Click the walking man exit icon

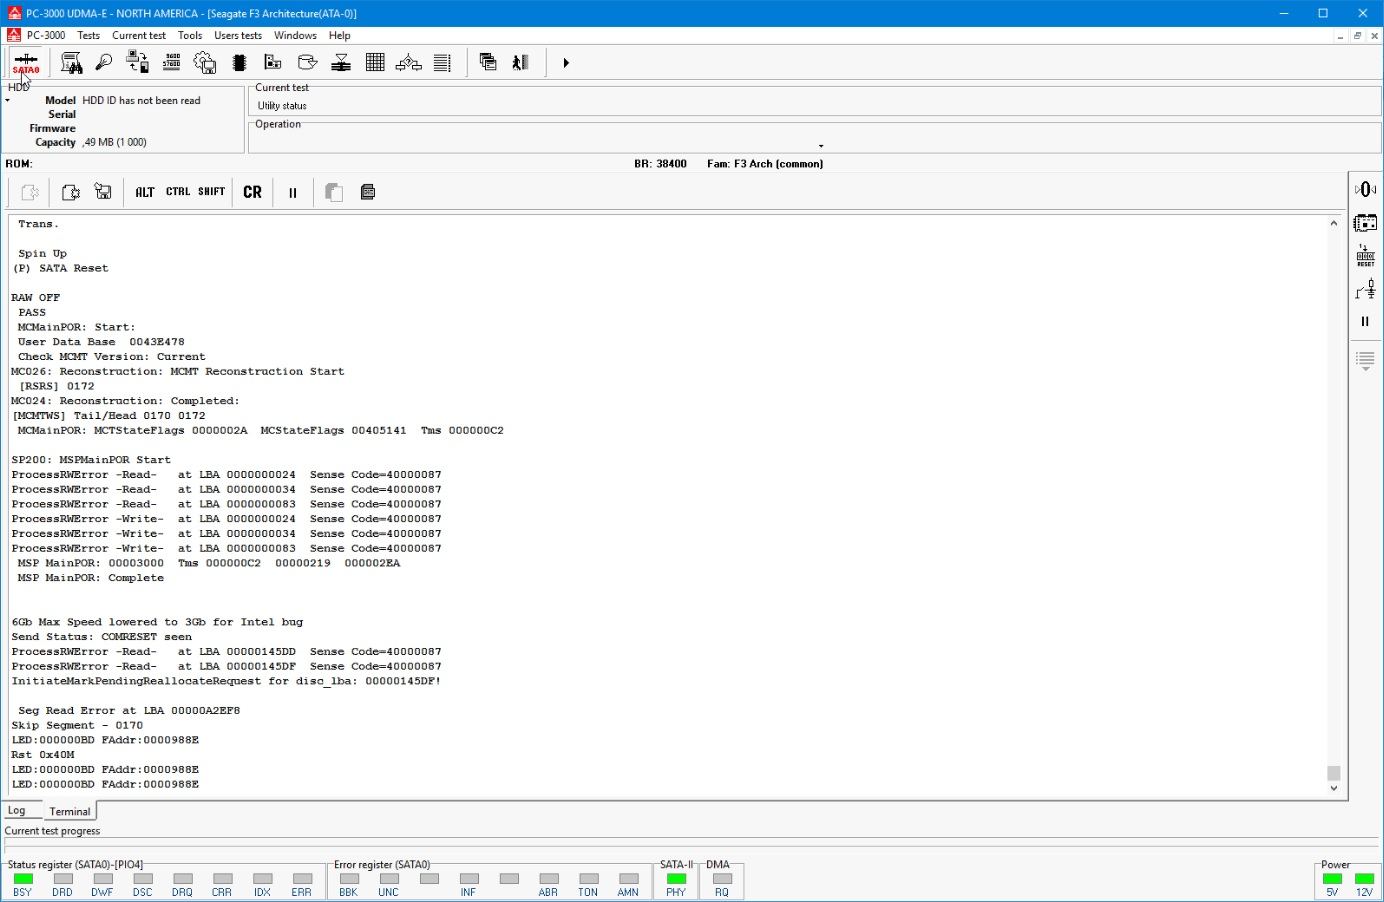pos(520,63)
